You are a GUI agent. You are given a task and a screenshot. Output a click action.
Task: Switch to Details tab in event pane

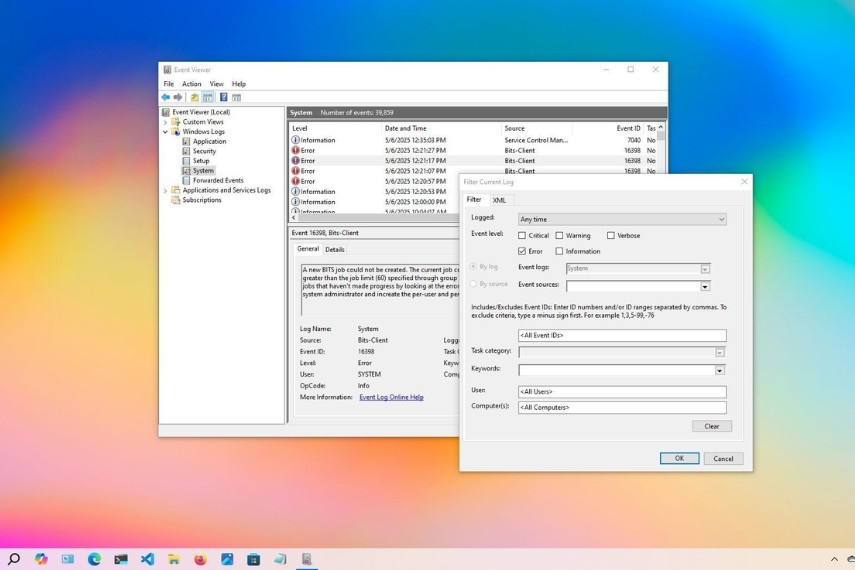[334, 250]
